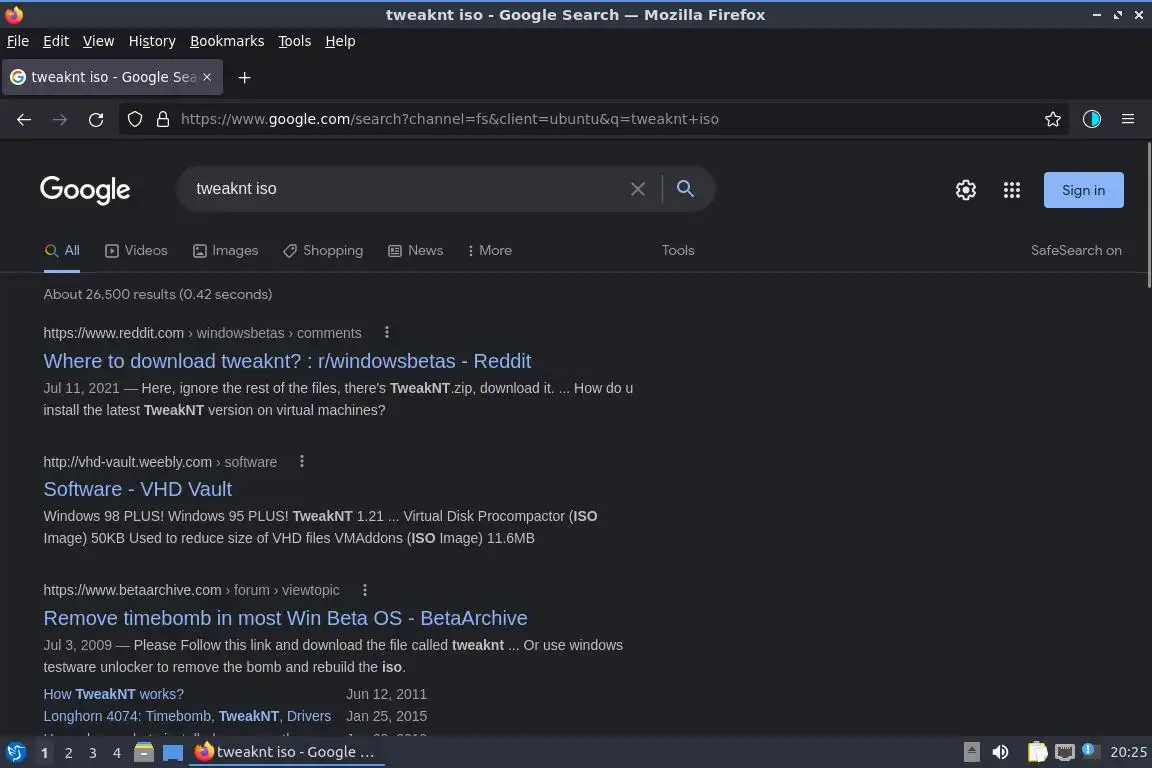Viewport: 1152px width, 768px height.
Task: Open the Edit menu
Action: click(x=56, y=41)
